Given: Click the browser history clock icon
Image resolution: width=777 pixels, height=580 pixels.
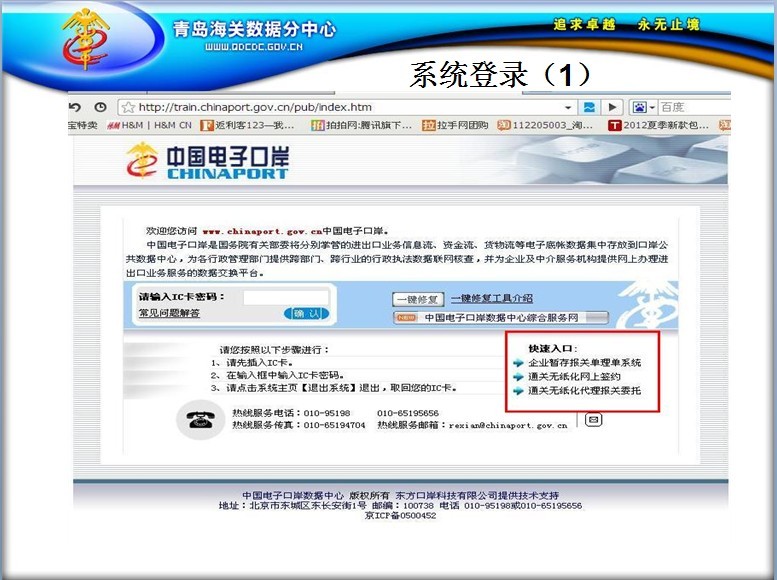Looking at the screenshot, I should pos(100,107).
